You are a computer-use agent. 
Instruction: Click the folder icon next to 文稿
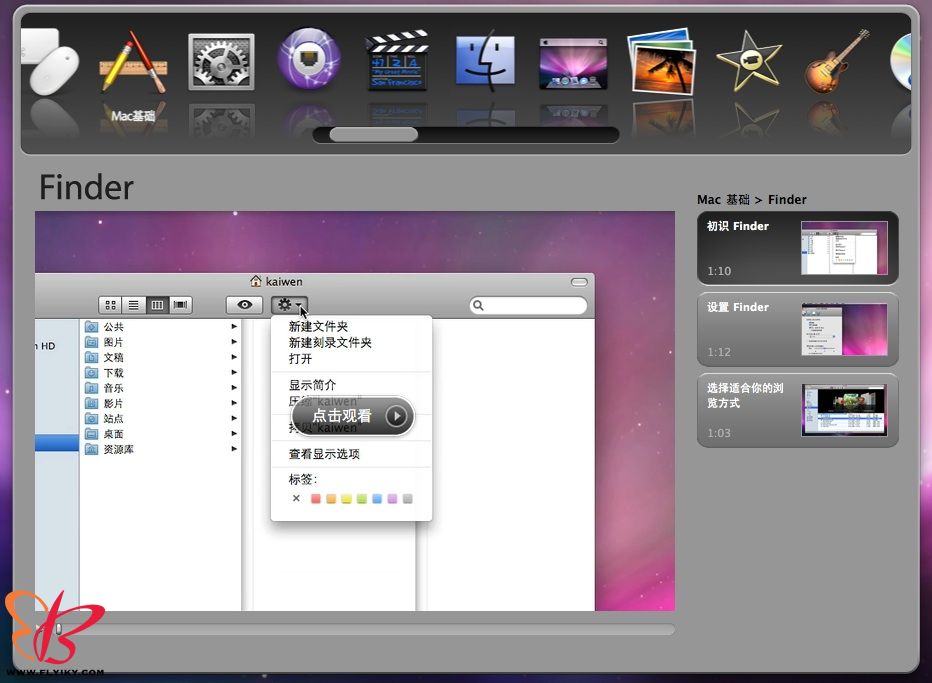92,357
